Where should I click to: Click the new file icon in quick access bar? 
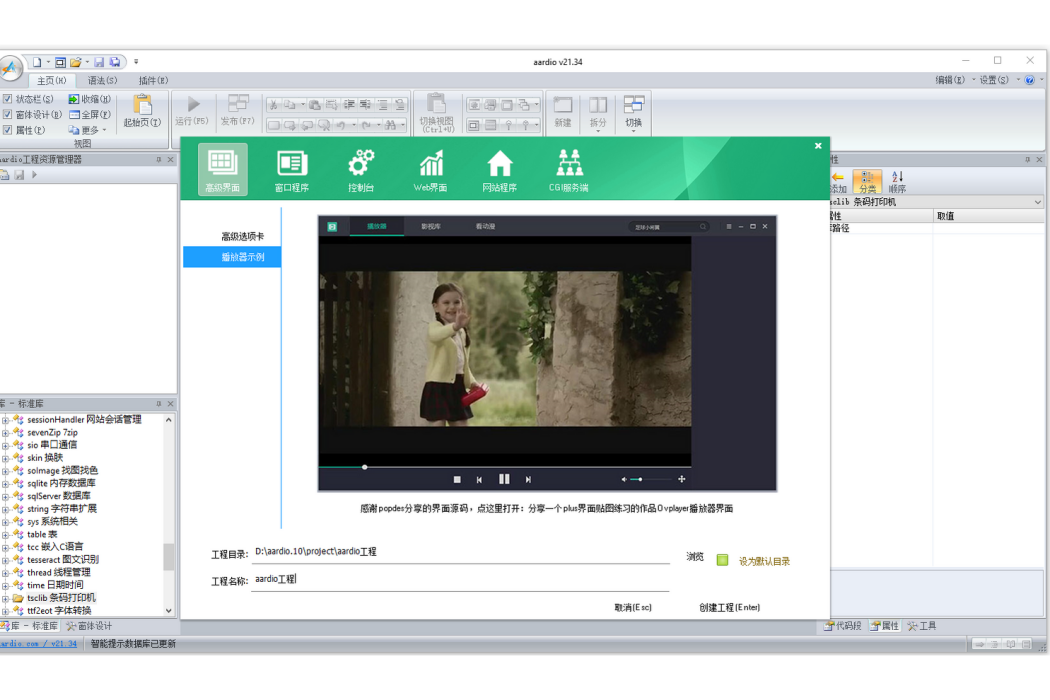(x=37, y=62)
